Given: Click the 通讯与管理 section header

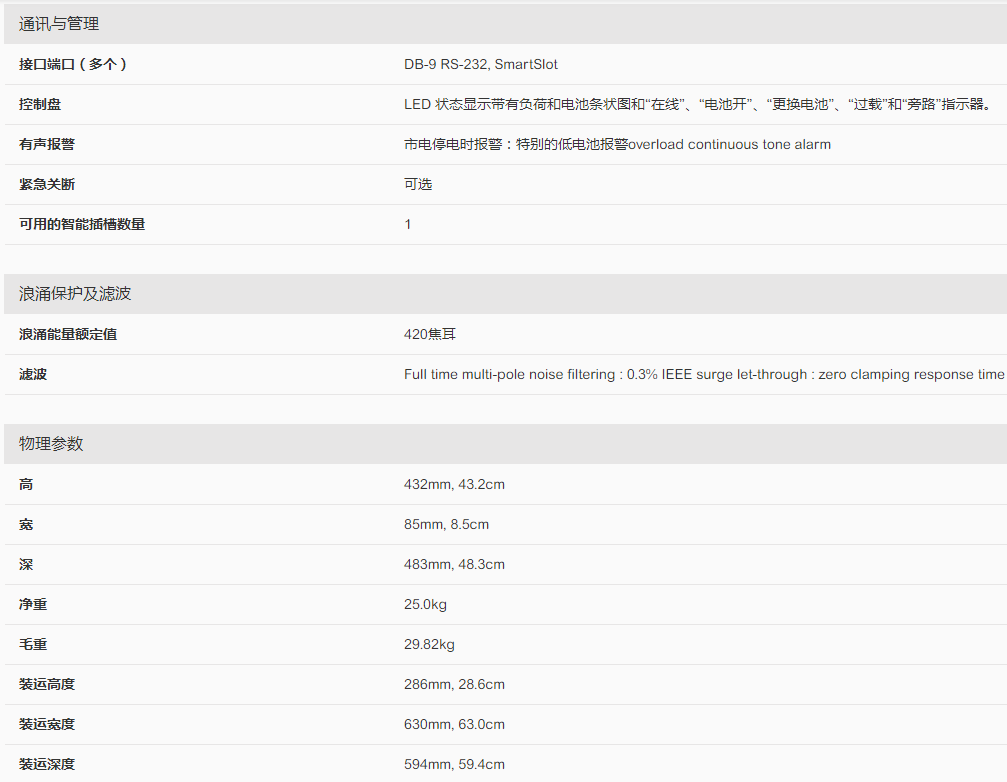Looking at the screenshot, I should click(59, 24).
